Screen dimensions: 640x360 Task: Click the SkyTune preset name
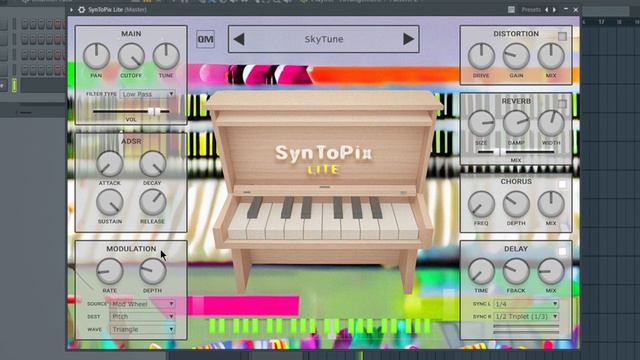[x=324, y=39]
